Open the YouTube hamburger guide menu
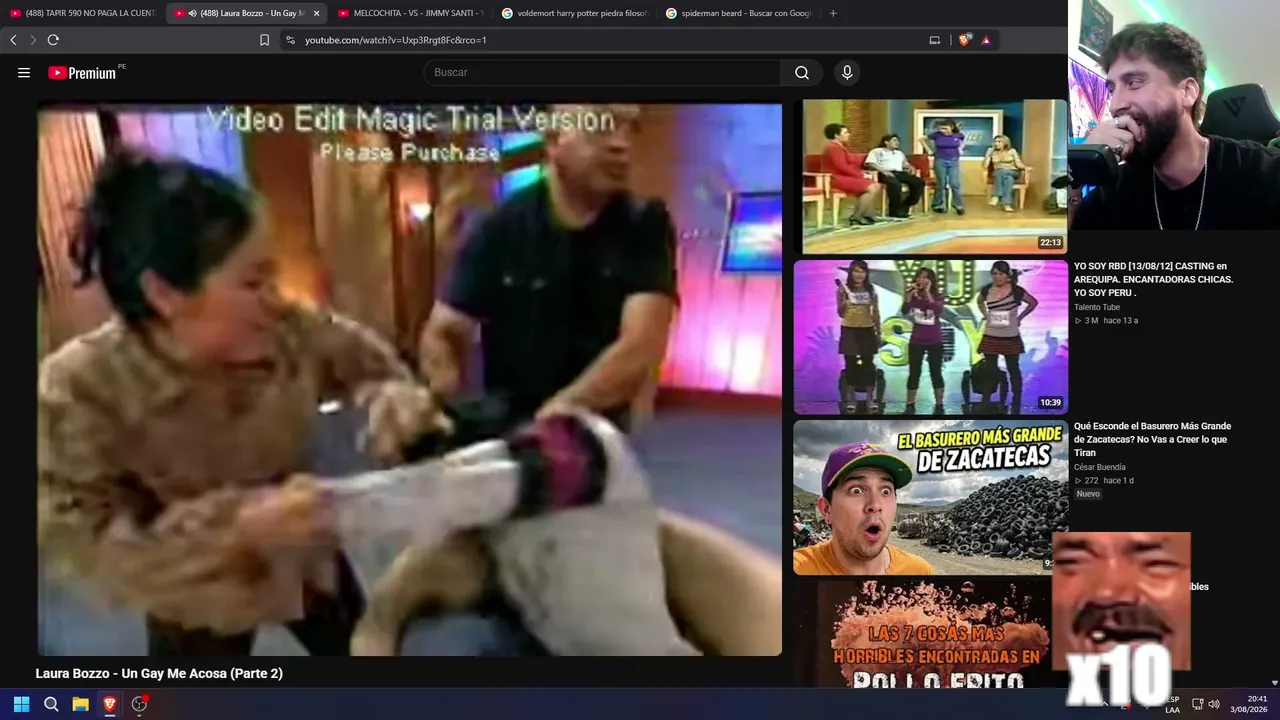Screen dimensions: 1280x720 (x=24, y=73)
